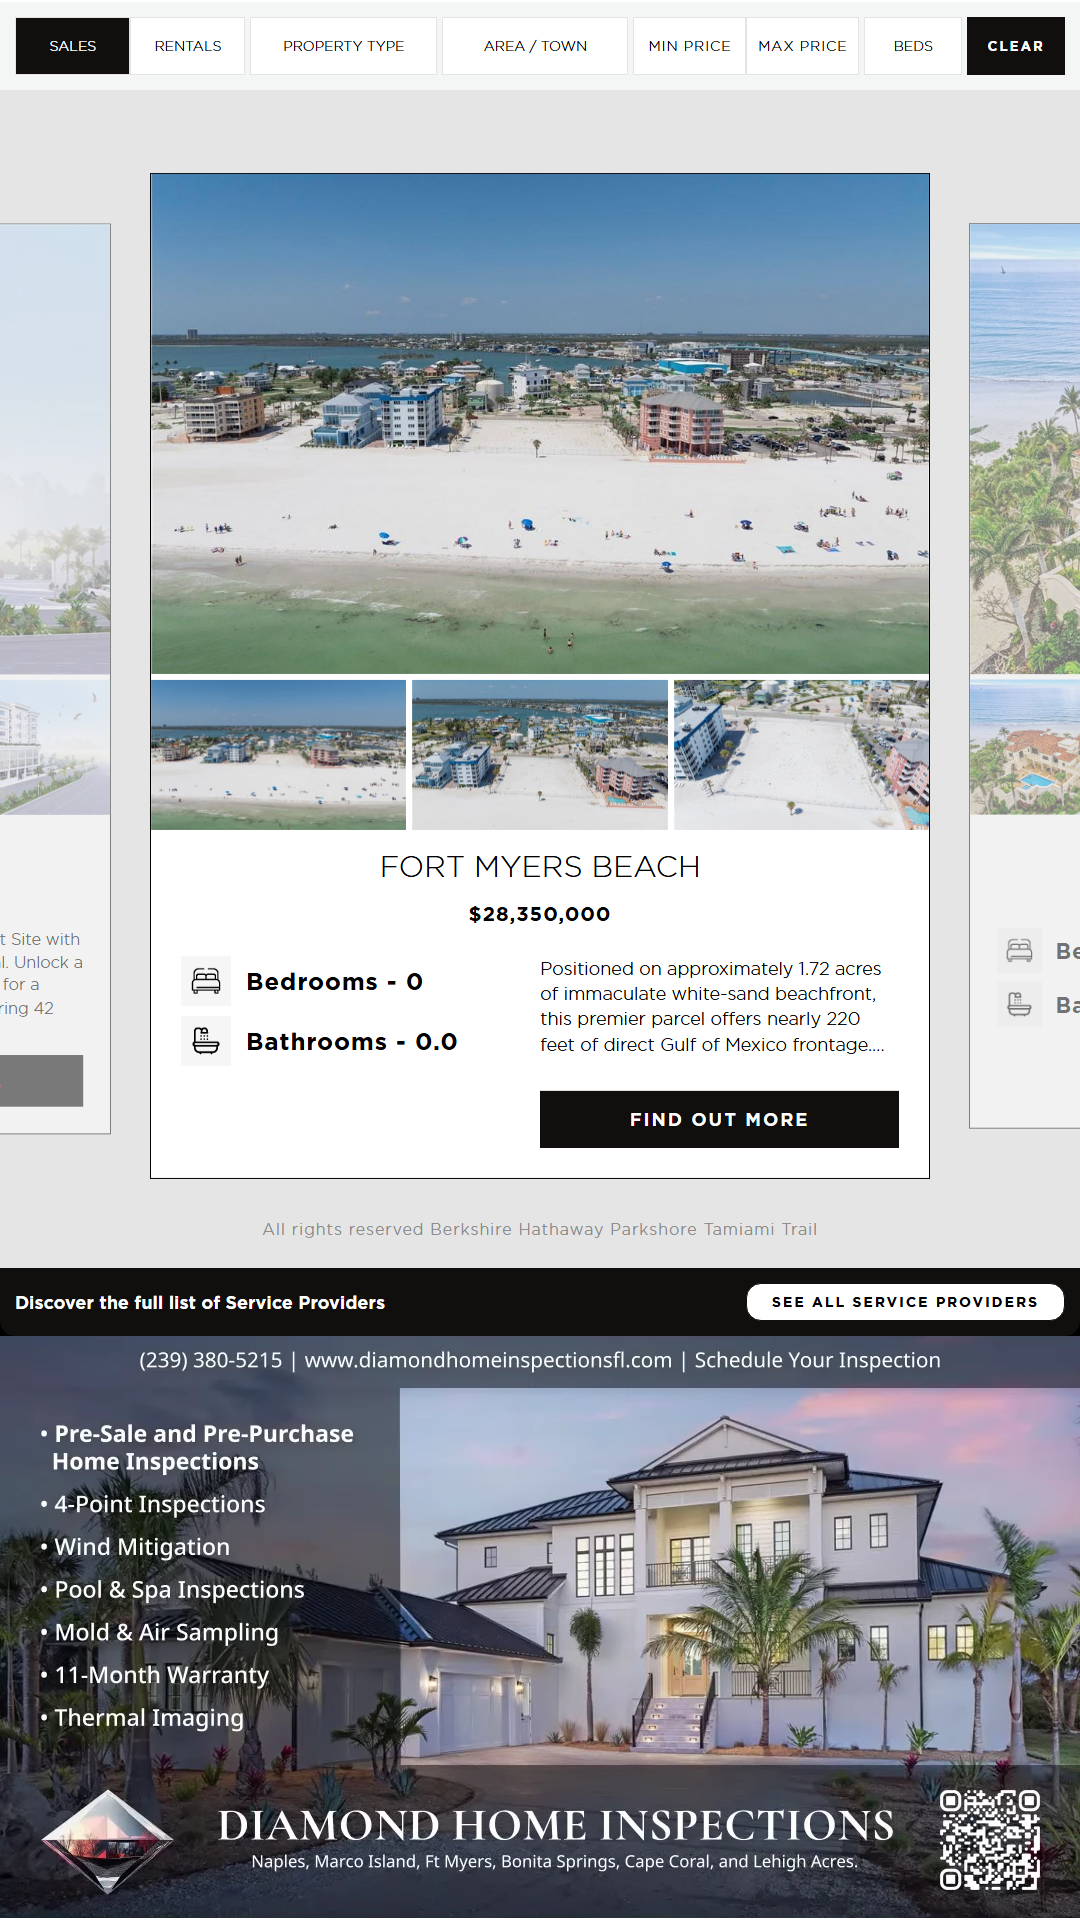This screenshot has height=1920, width=1080.
Task: Click the bed icon on the next listing card
Action: pyautogui.click(x=1020, y=951)
